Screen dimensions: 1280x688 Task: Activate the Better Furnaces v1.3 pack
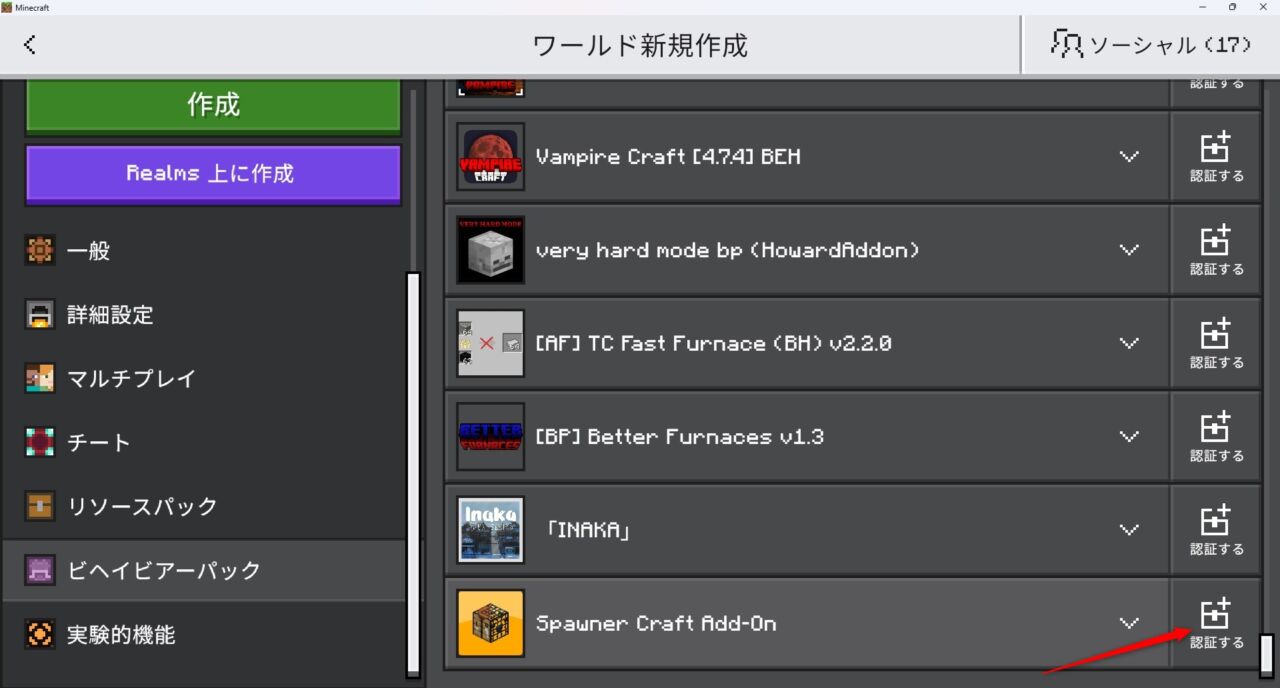pos(1216,437)
